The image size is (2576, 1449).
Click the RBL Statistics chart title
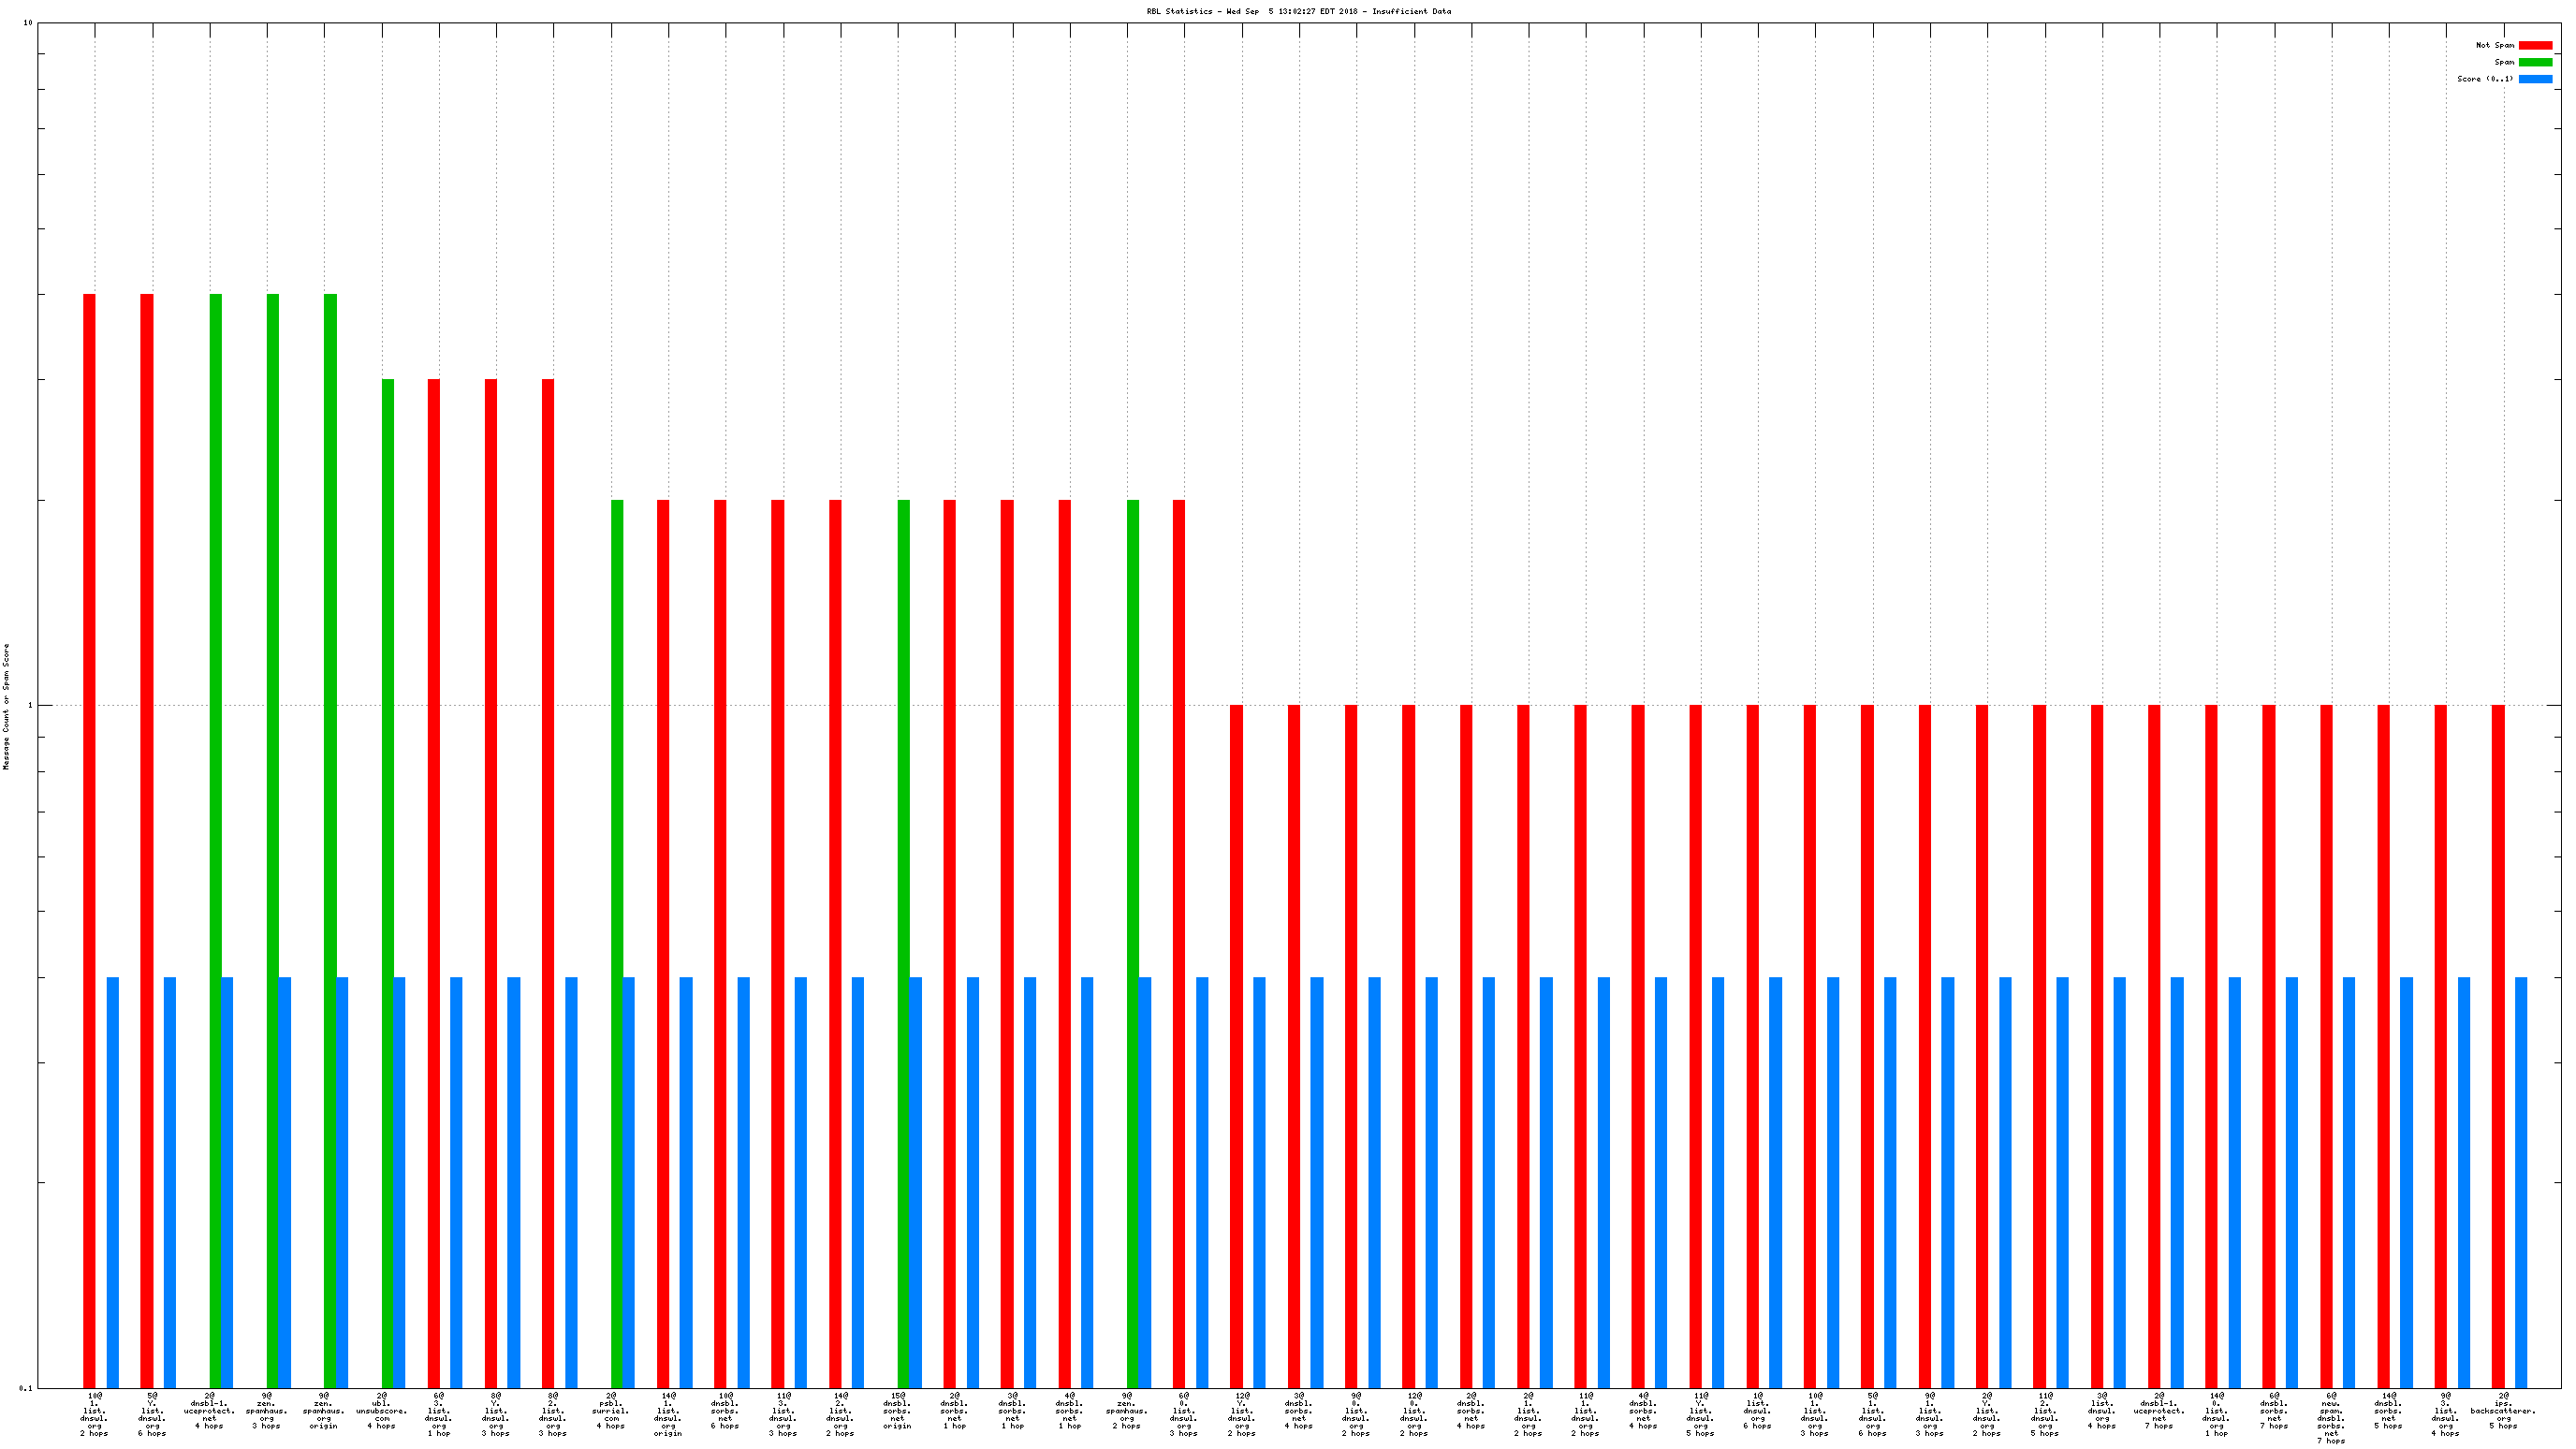click(1298, 12)
